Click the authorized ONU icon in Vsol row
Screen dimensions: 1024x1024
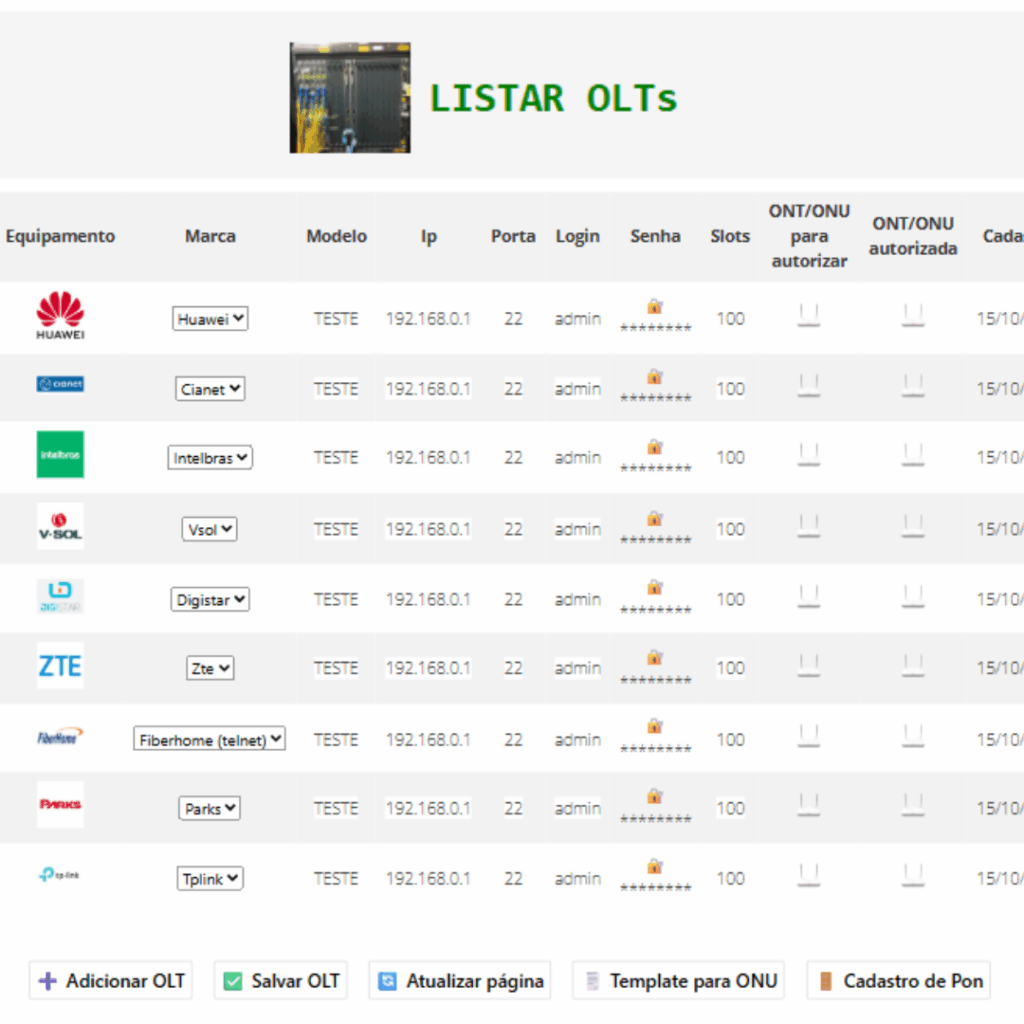click(912, 524)
